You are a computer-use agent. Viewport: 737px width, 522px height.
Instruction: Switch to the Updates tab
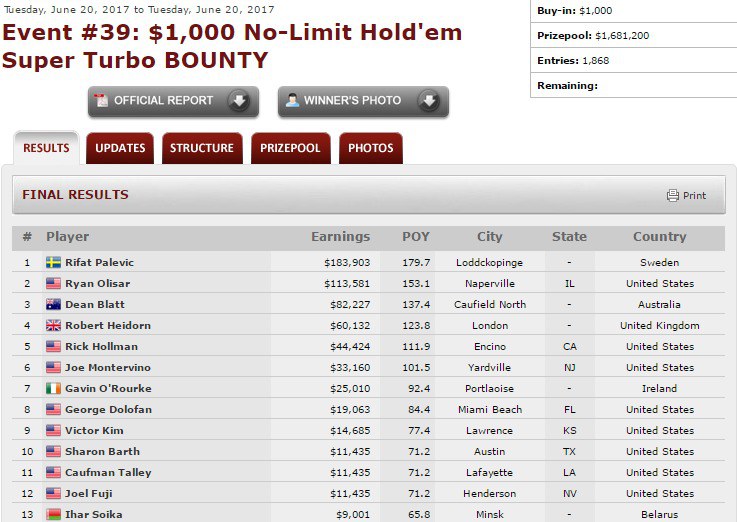click(x=120, y=148)
